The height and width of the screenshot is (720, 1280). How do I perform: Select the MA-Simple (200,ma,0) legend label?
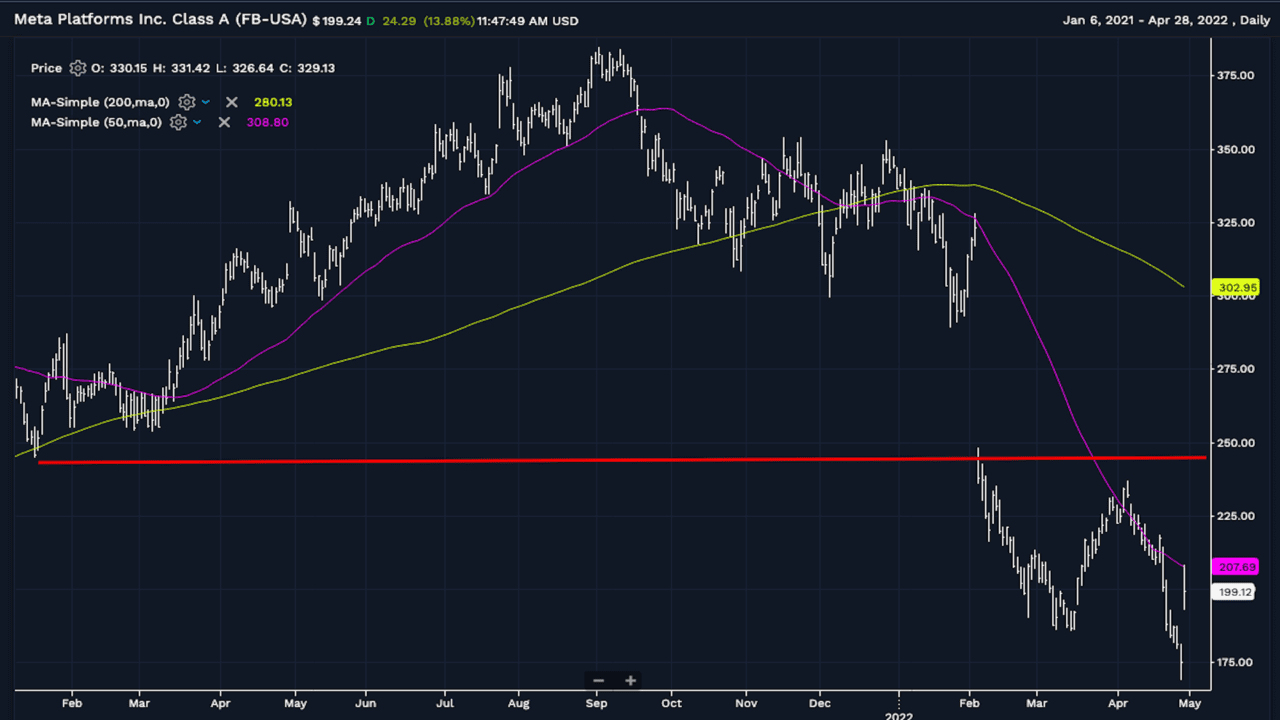pos(100,102)
